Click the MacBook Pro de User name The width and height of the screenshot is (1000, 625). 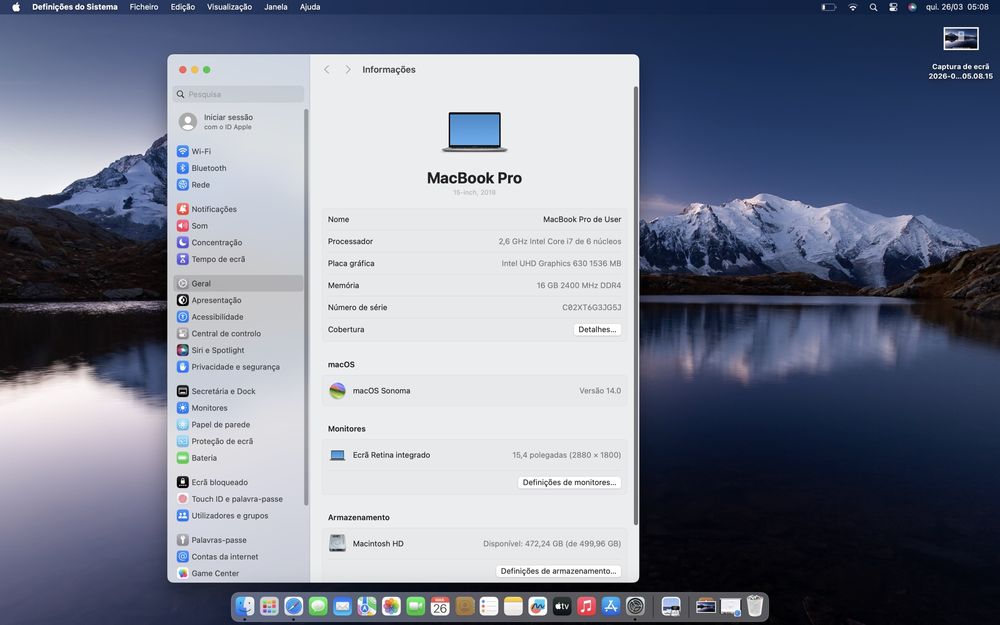point(582,219)
